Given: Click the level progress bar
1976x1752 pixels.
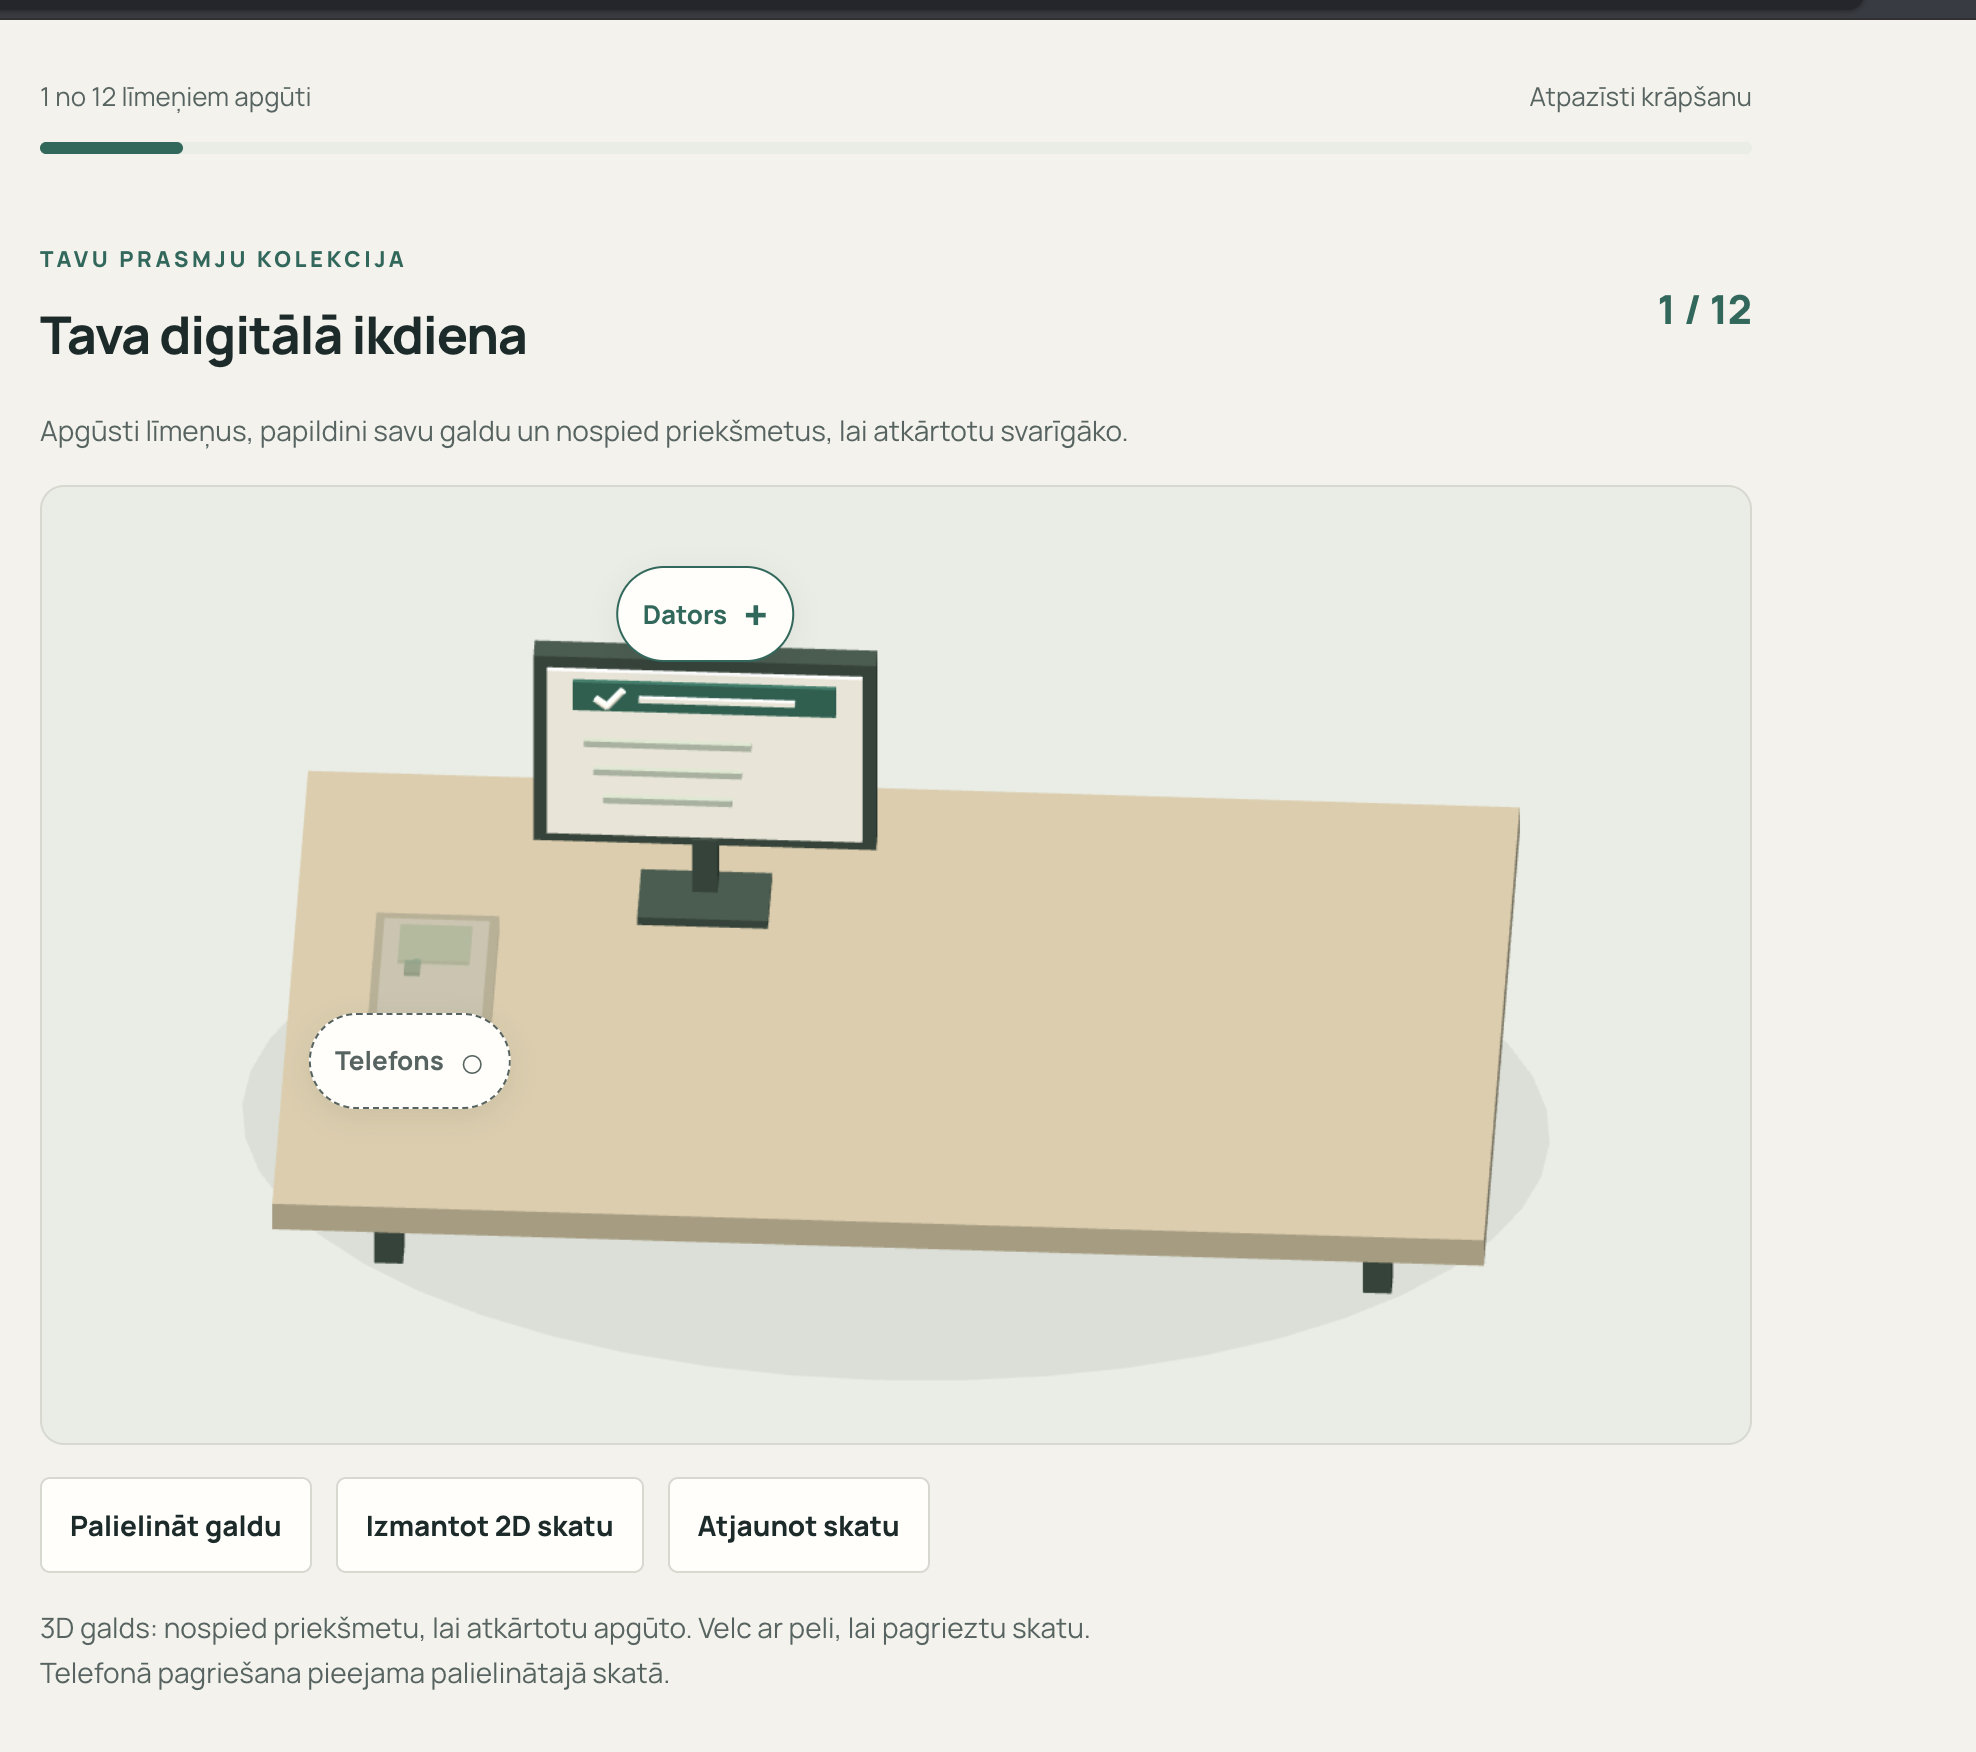Looking at the screenshot, I should coord(895,148).
